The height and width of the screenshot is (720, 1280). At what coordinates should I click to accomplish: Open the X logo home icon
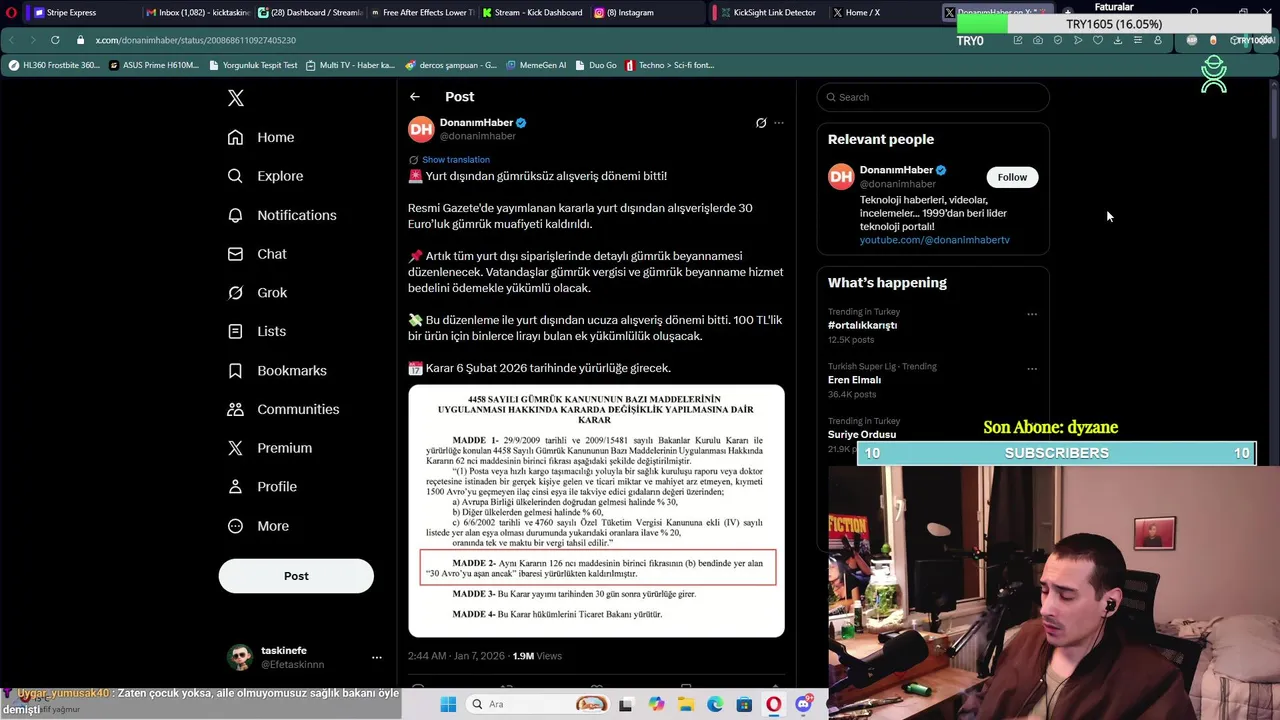point(235,98)
